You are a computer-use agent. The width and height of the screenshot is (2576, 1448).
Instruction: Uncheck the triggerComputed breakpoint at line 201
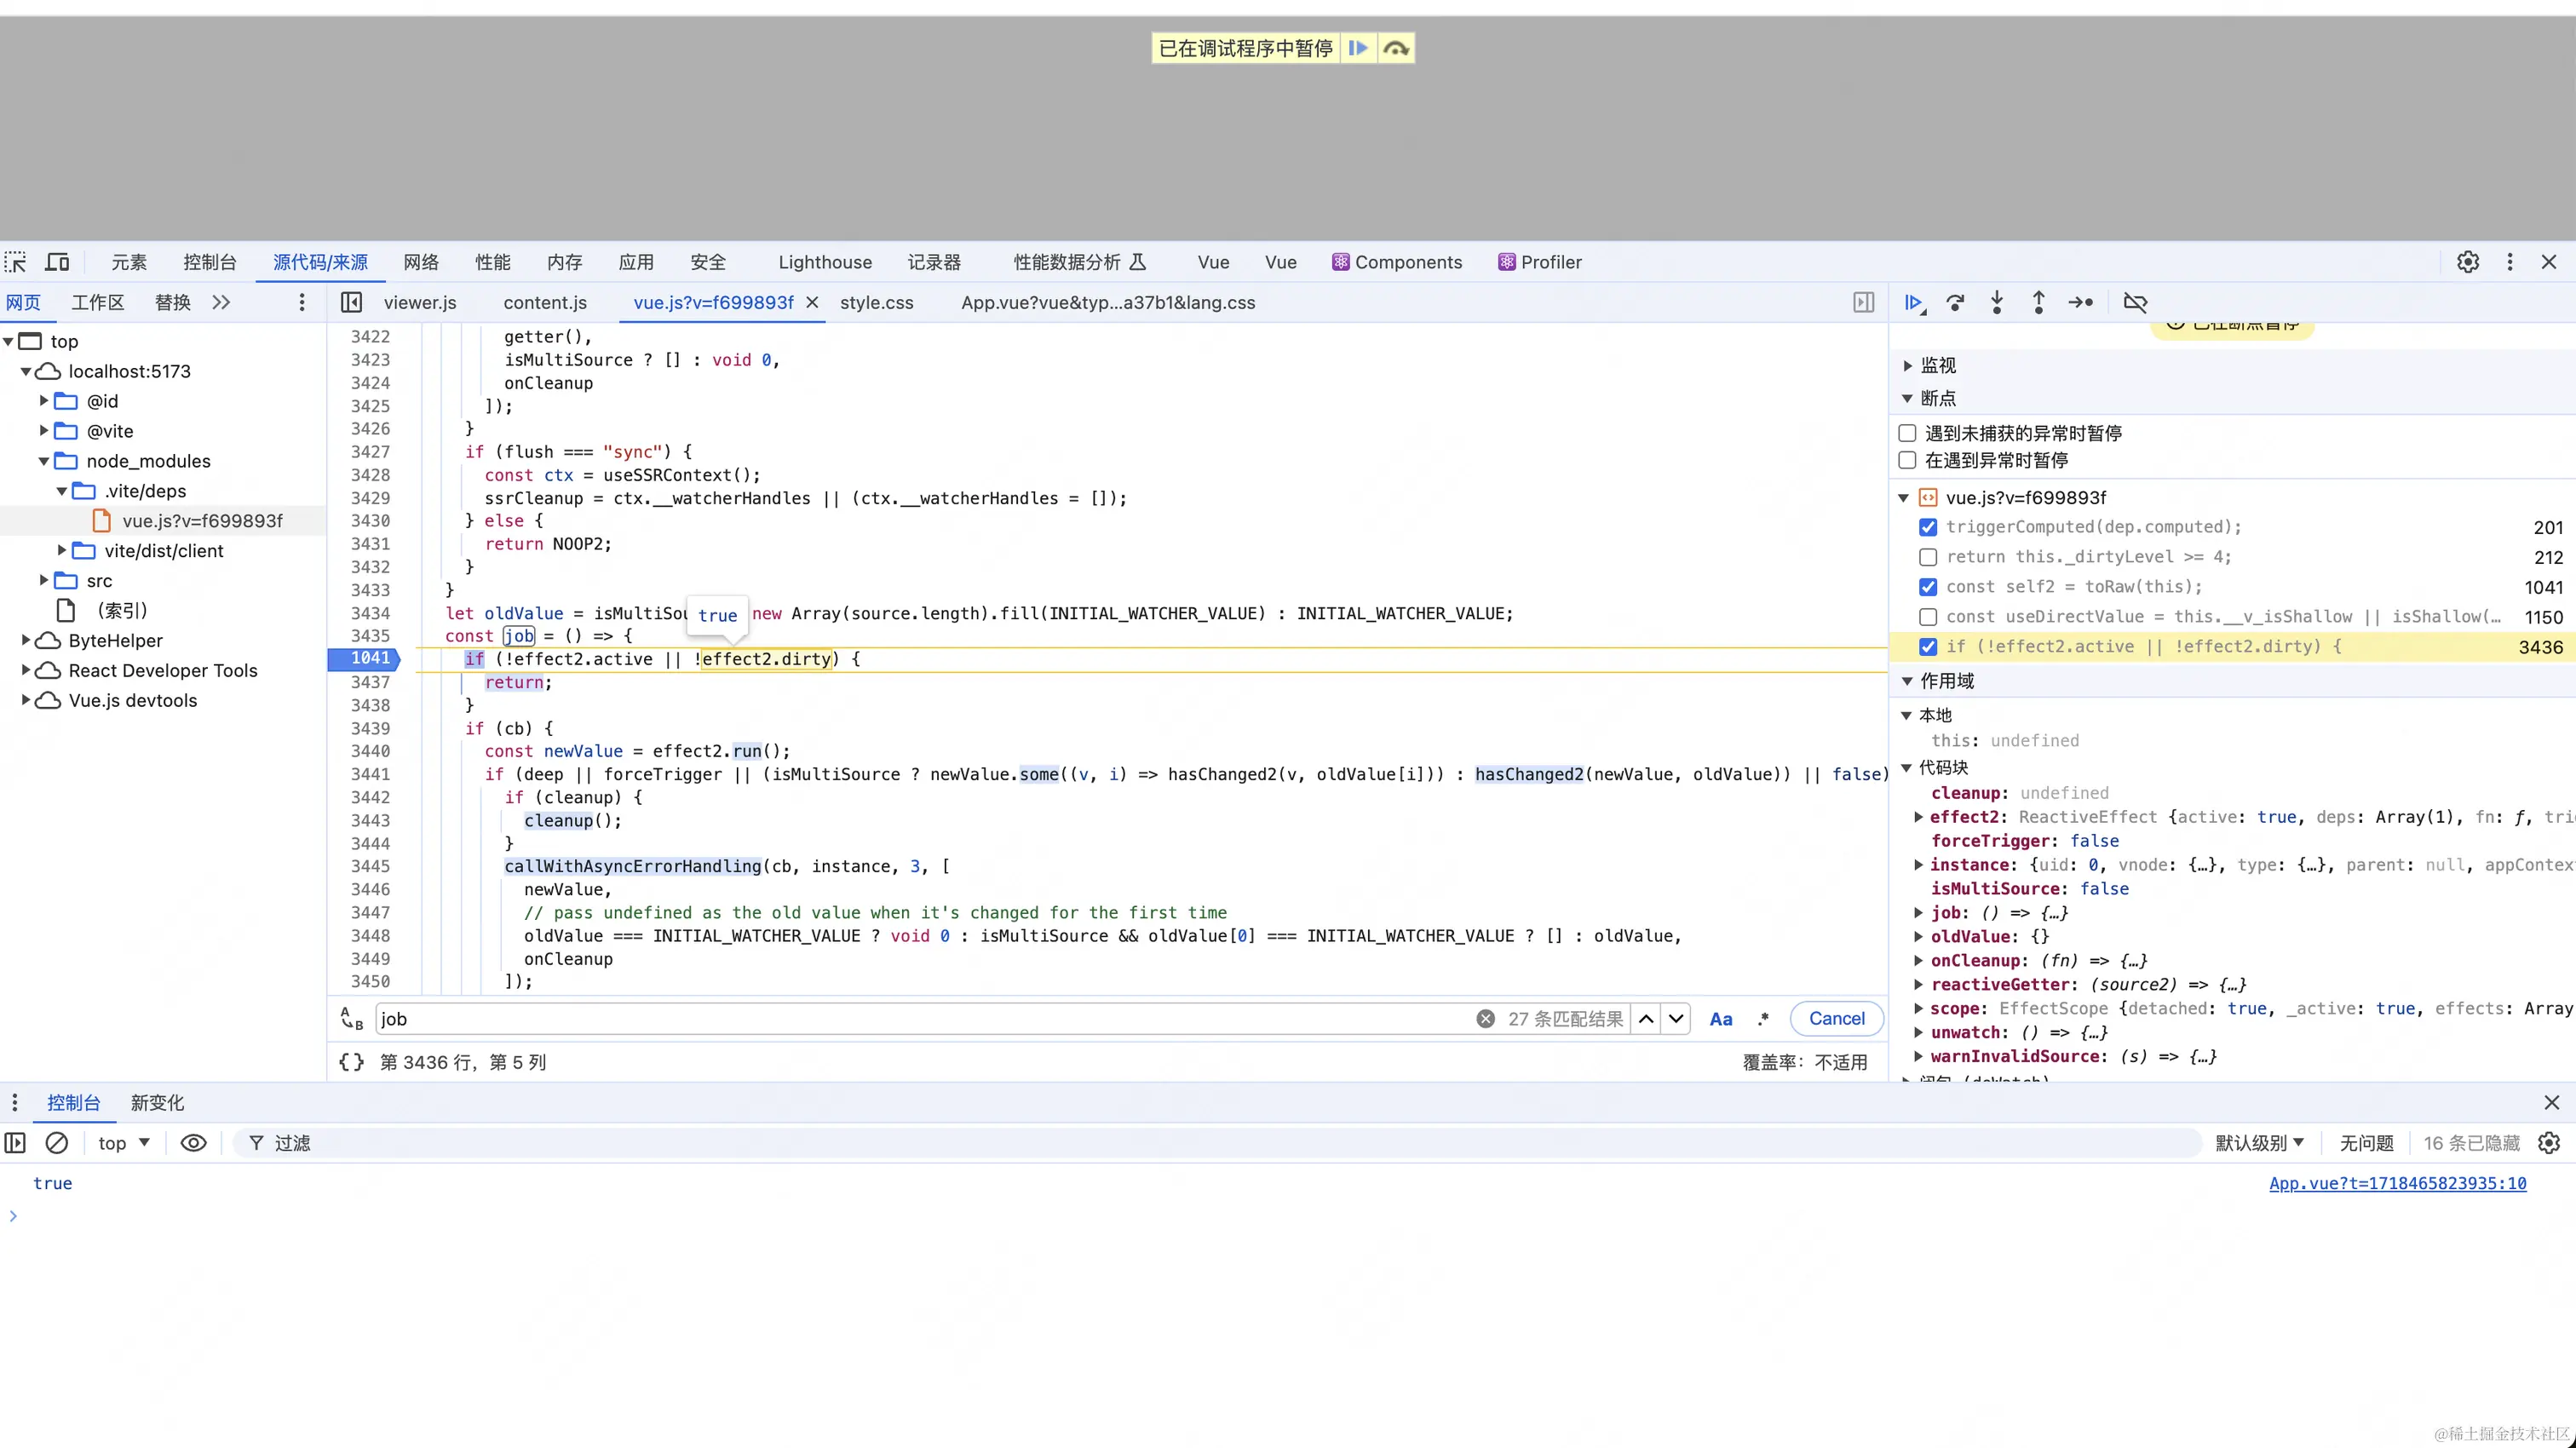click(x=1928, y=527)
